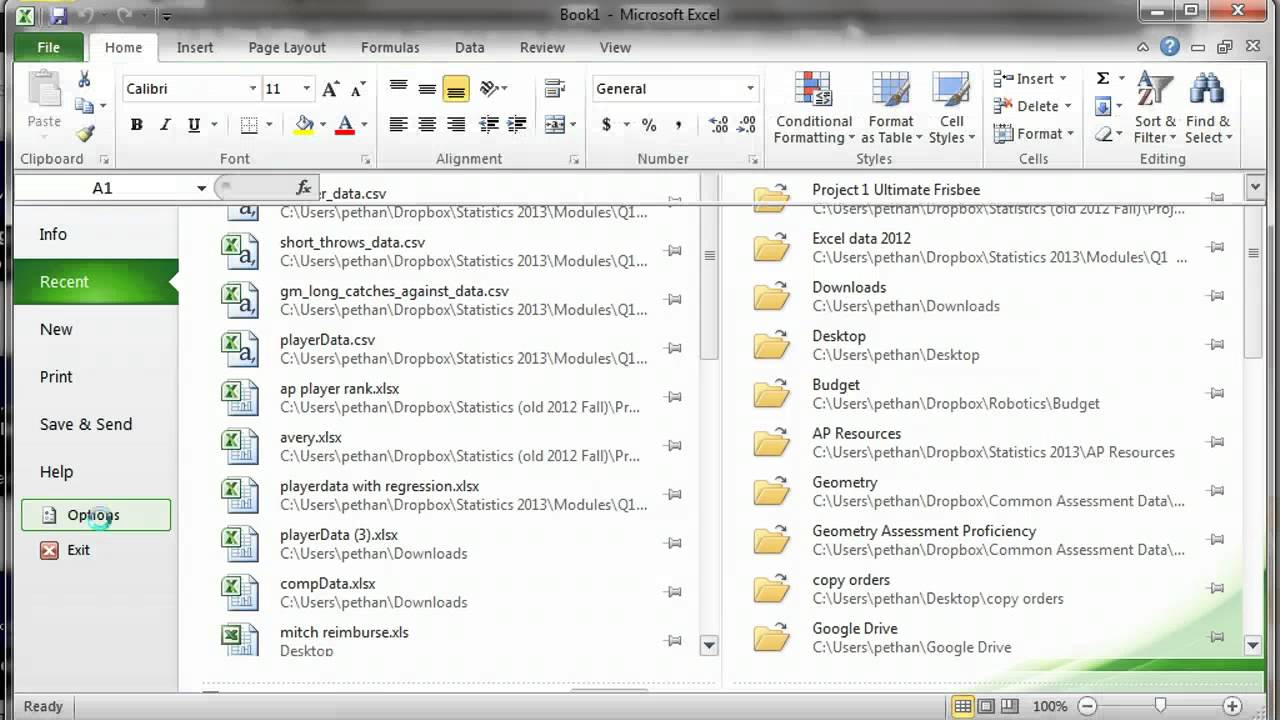Adjust the zoom slider in status bar
This screenshot has width=1280, height=720.
click(1161, 706)
